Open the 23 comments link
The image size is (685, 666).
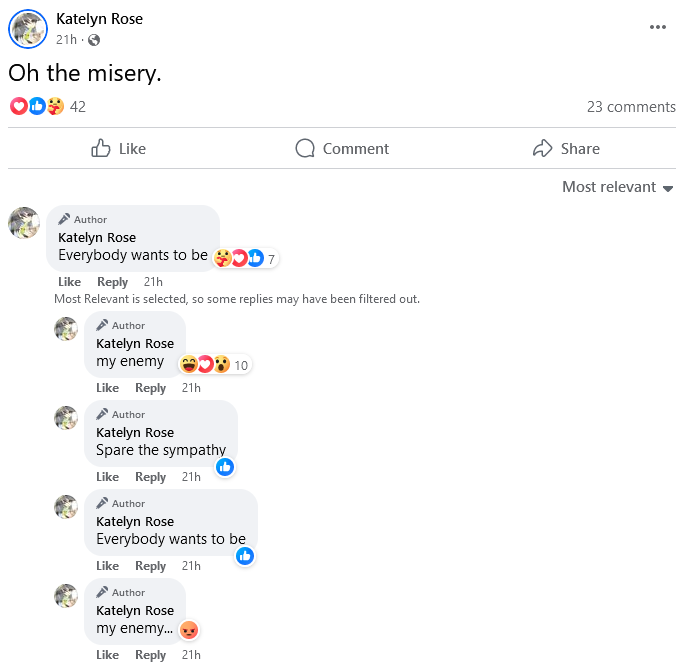(x=631, y=107)
